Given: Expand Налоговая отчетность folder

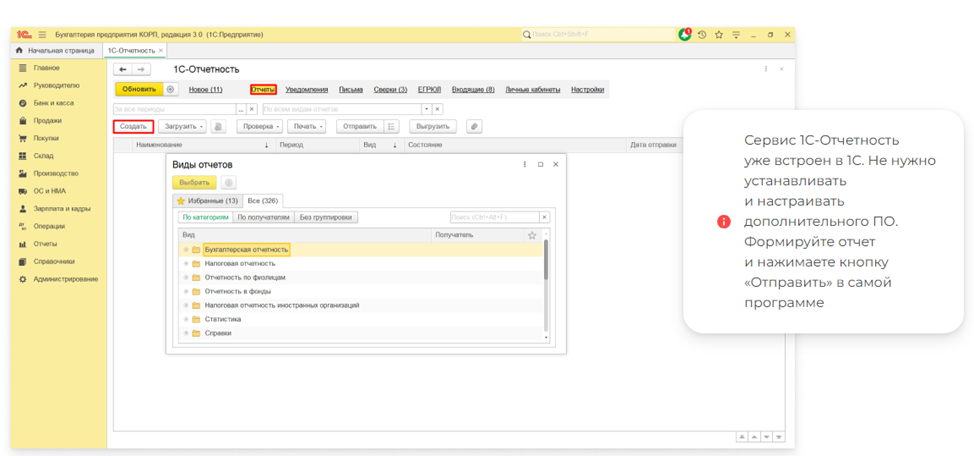Looking at the screenshot, I should click(x=185, y=263).
